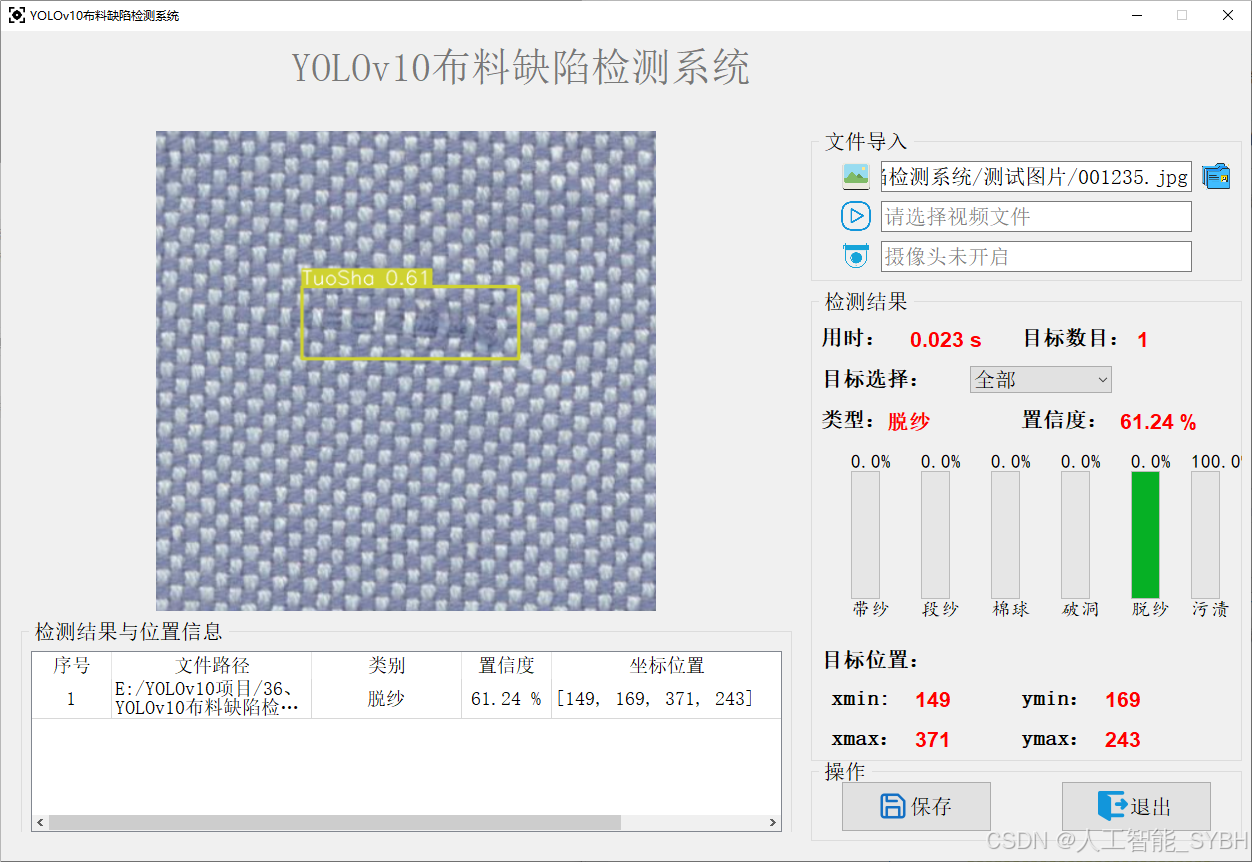
Task: Click the TuoSha 0.61 detection label
Action: [366, 279]
